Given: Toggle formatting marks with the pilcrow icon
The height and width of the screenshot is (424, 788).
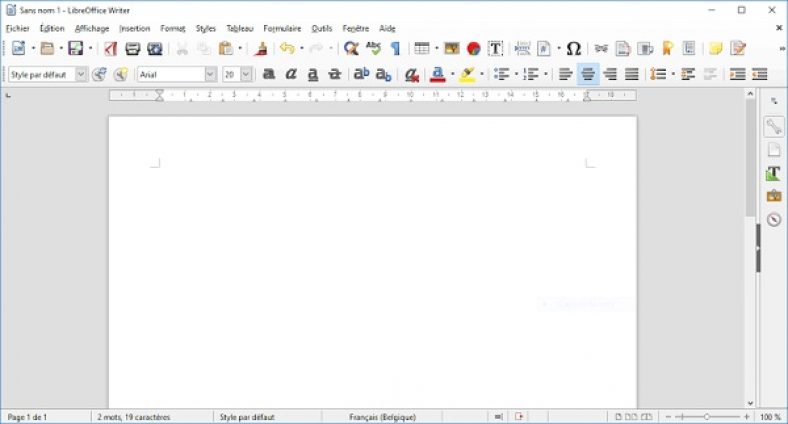Looking at the screenshot, I should [396, 48].
